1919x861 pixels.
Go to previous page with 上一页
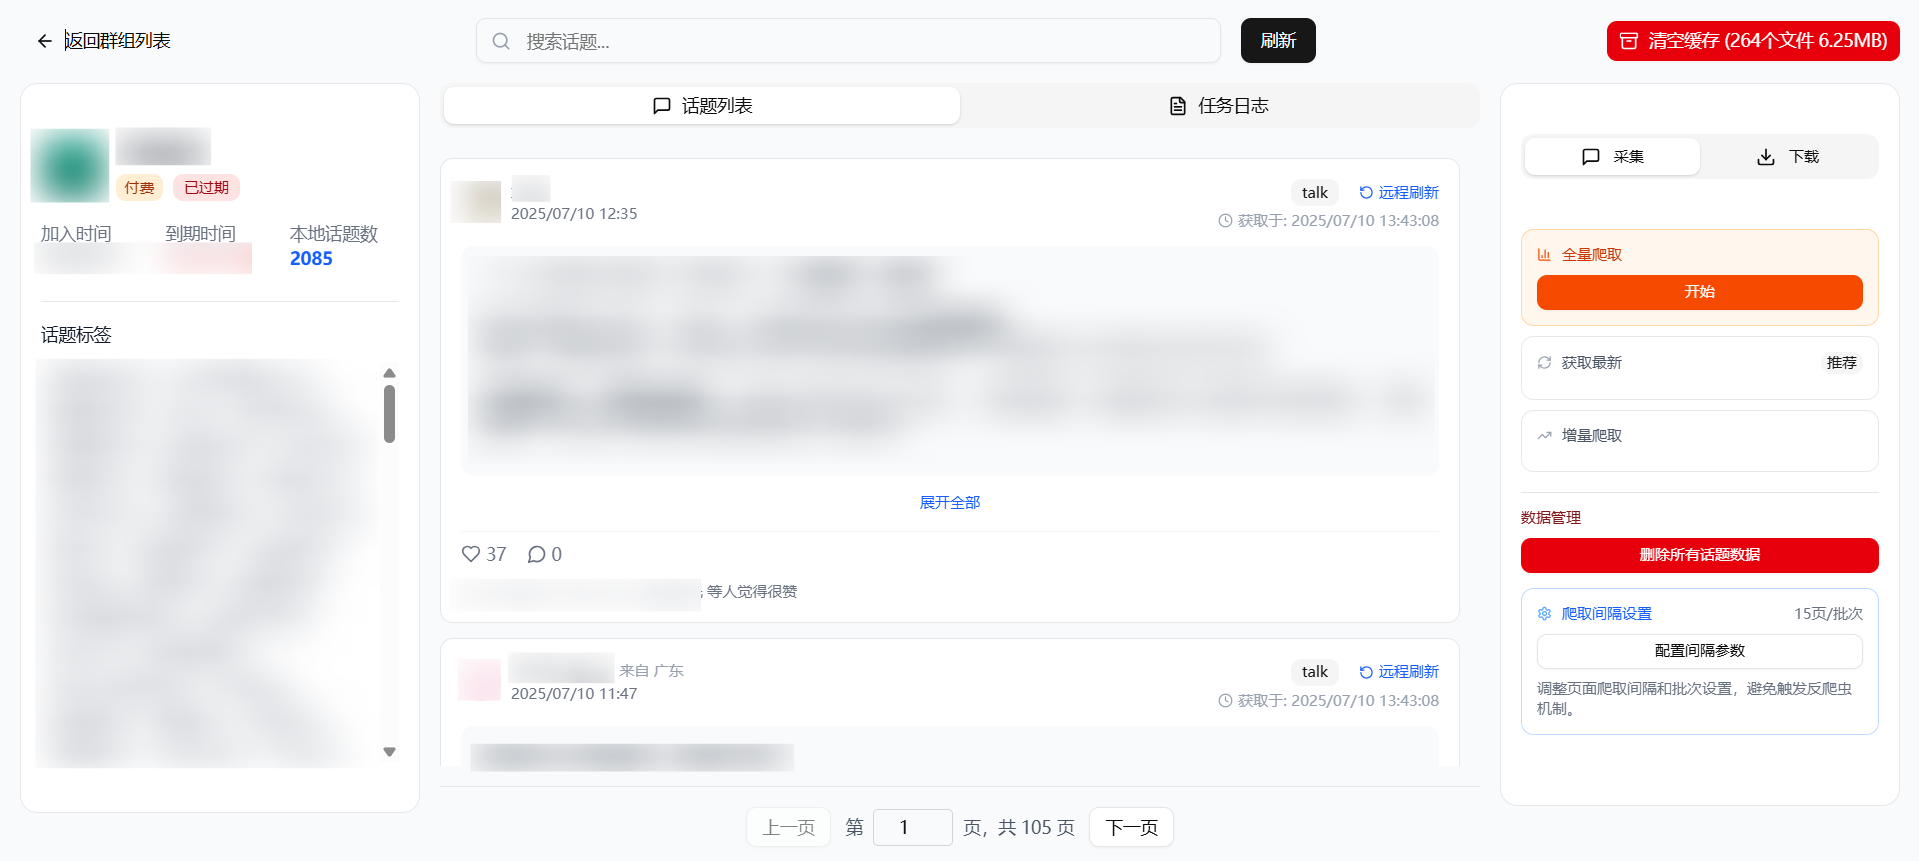(x=788, y=828)
